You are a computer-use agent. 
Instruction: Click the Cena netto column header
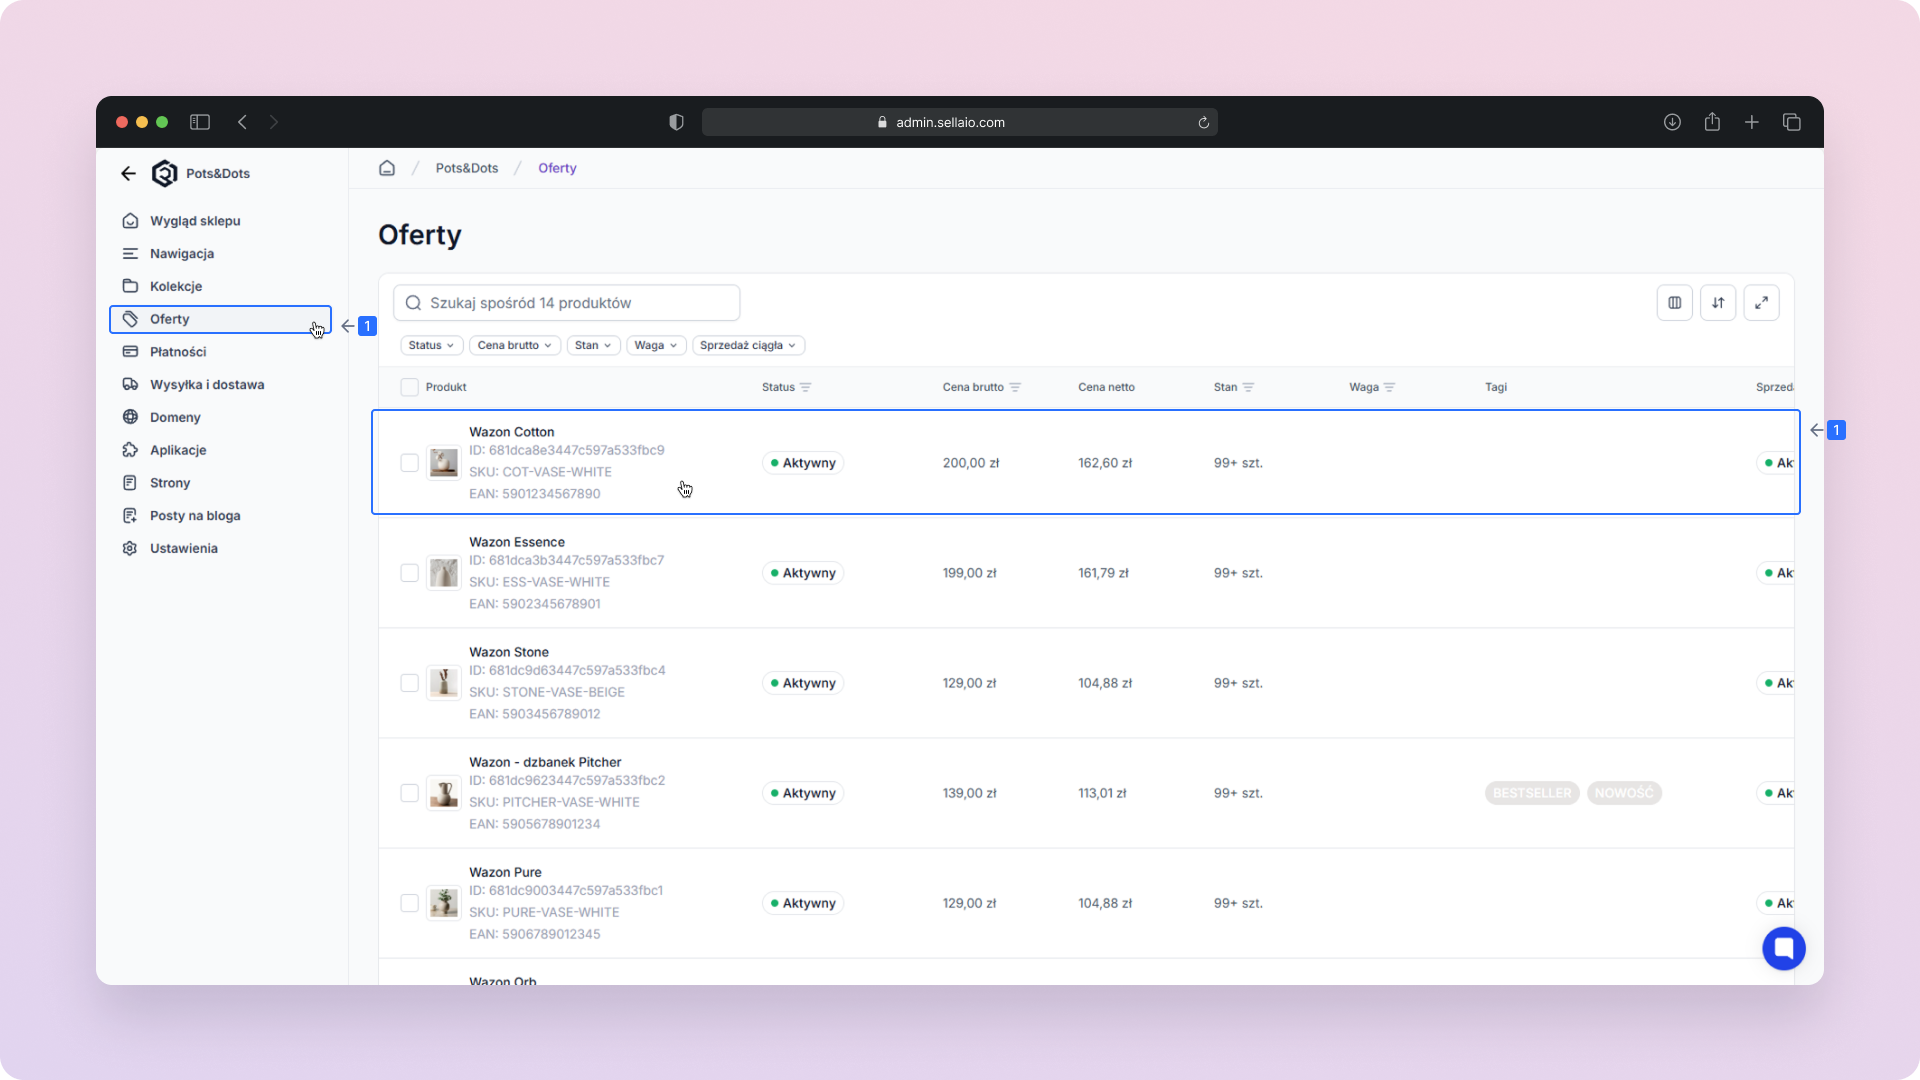pos(1106,387)
